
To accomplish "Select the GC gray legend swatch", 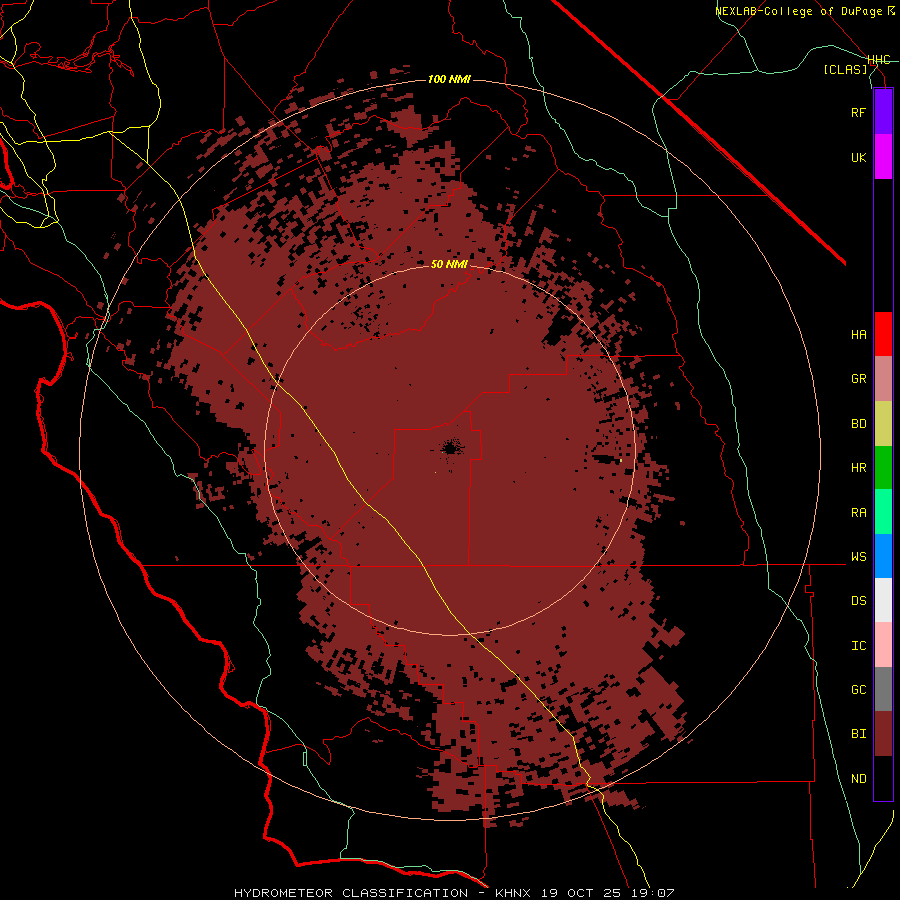I will (883, 689).
